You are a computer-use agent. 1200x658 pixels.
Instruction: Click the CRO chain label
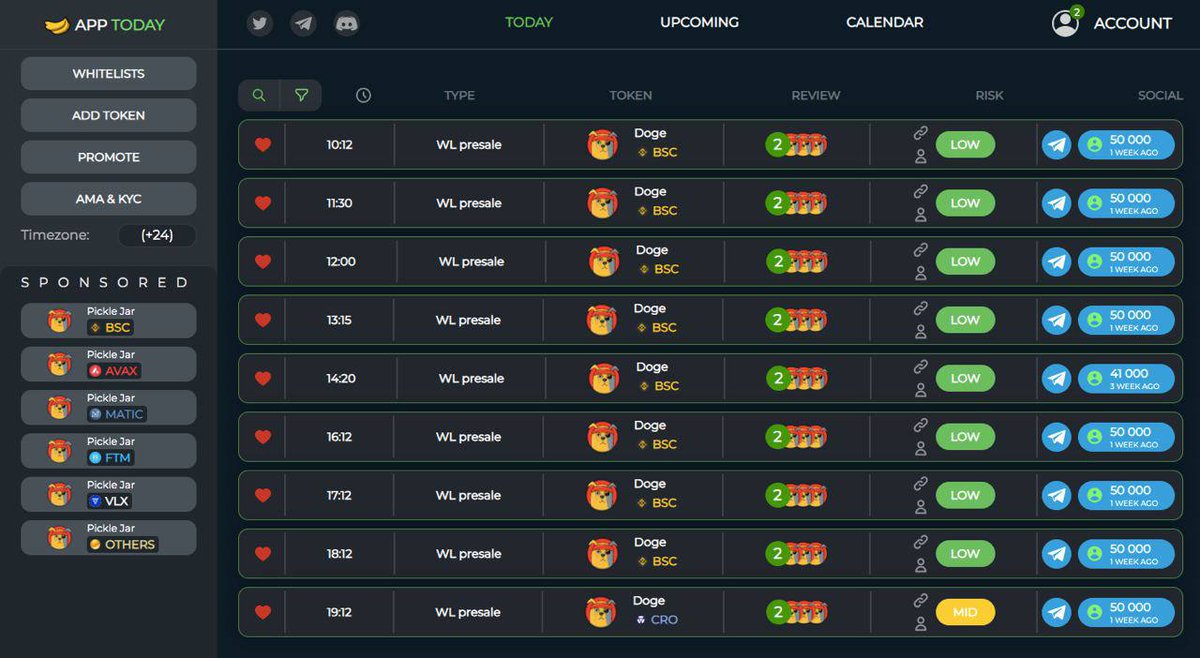657,620
